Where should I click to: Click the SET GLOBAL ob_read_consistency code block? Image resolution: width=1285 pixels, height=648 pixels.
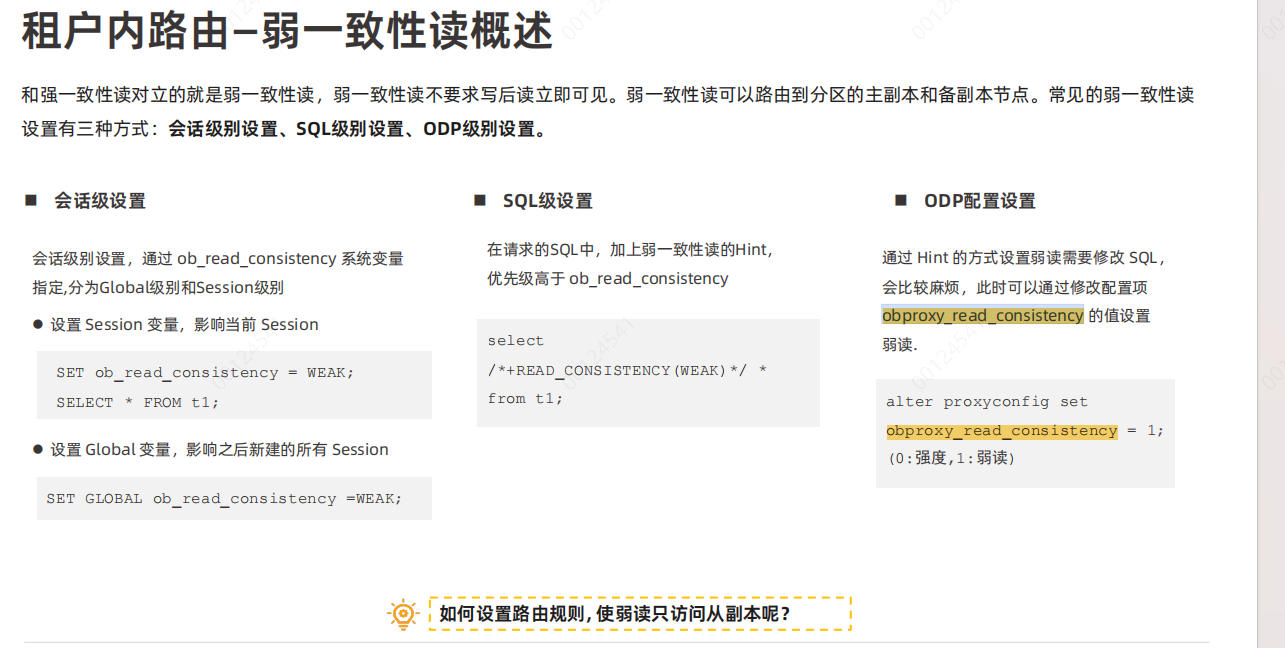[x=224, y=499]
